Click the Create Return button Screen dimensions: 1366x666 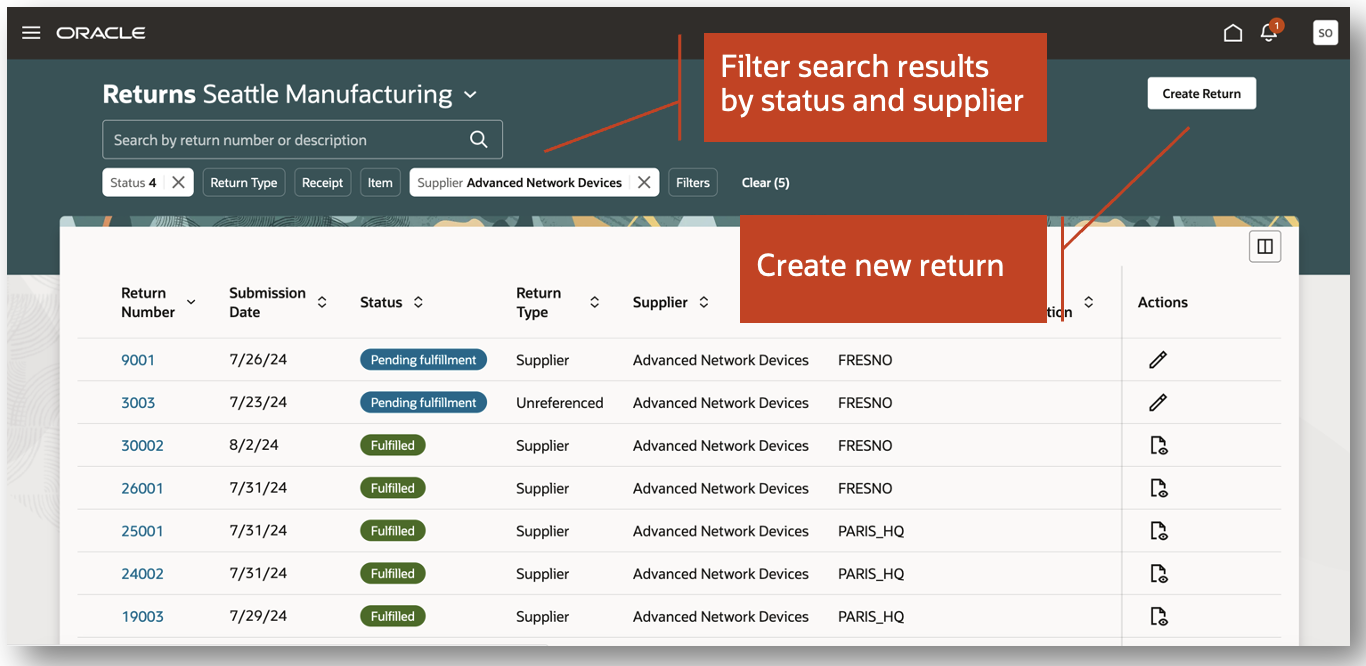[x=1201, y=94]
